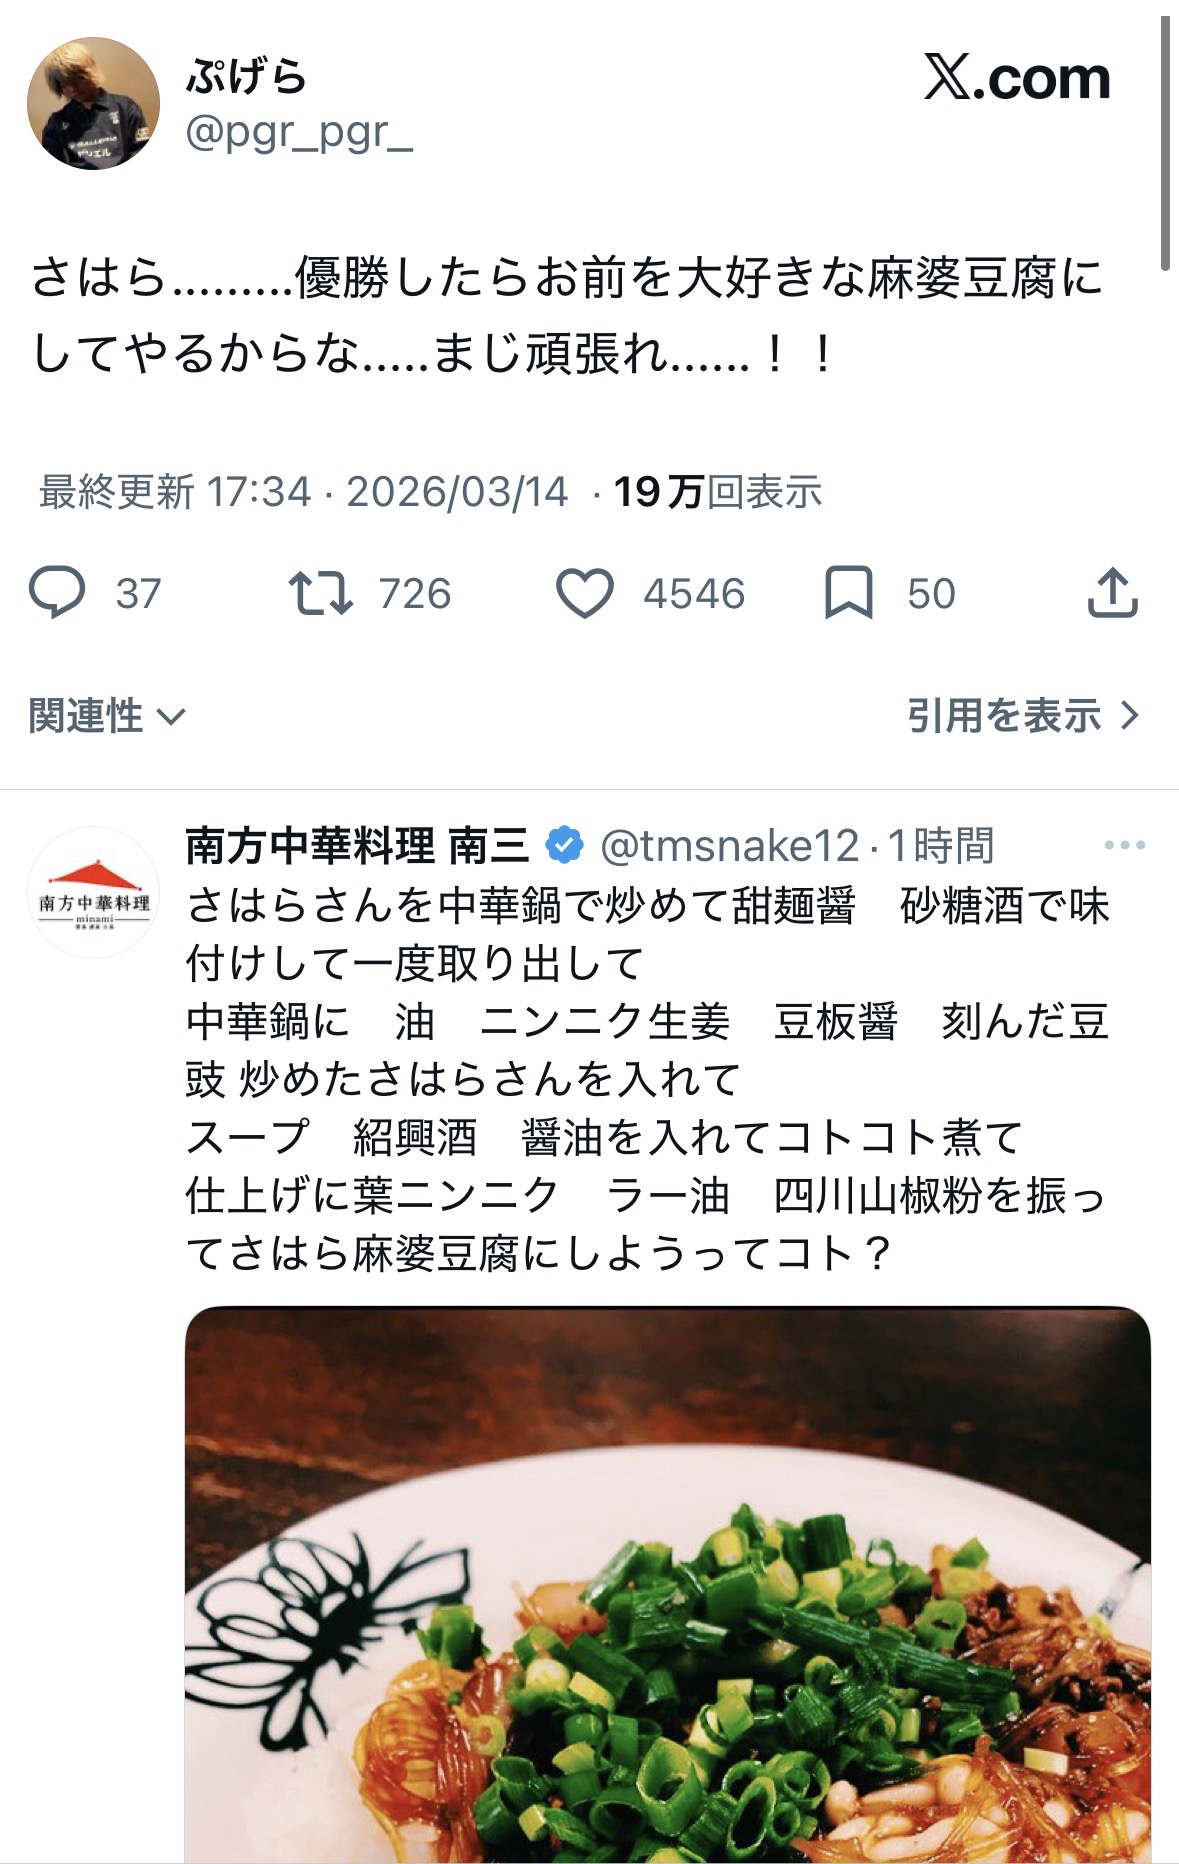
Task: Tap the 4546 likes count
Action: point(694,594)
